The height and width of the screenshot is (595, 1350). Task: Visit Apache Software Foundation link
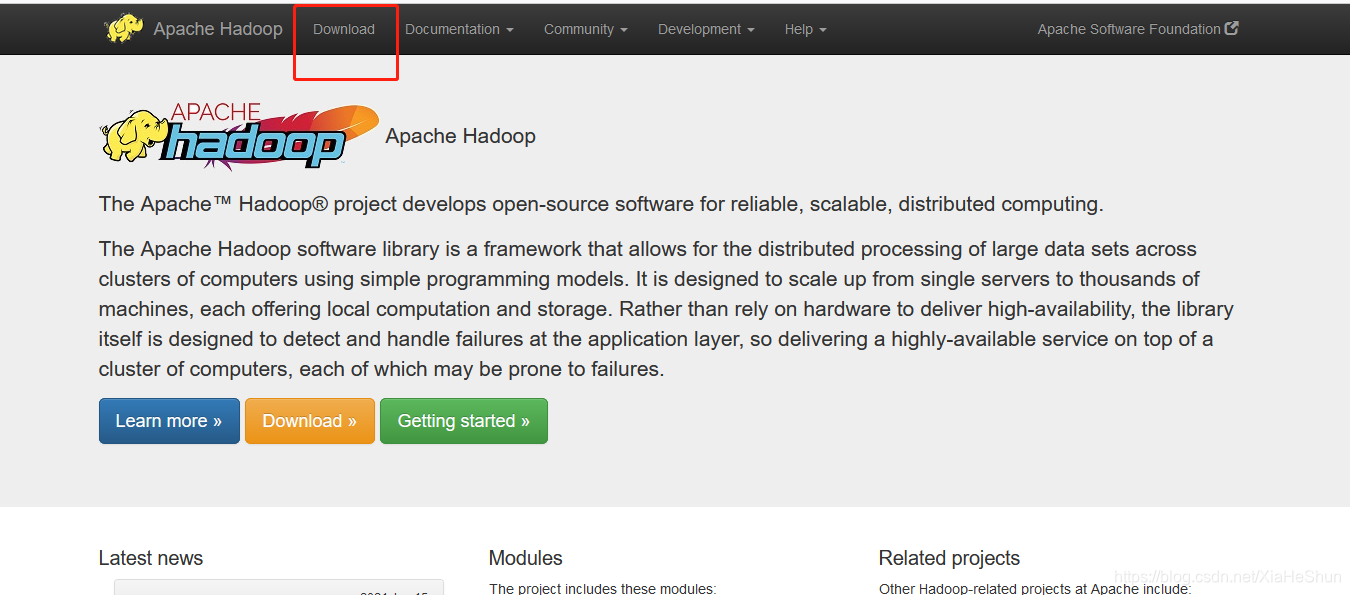pos(1138,29)
